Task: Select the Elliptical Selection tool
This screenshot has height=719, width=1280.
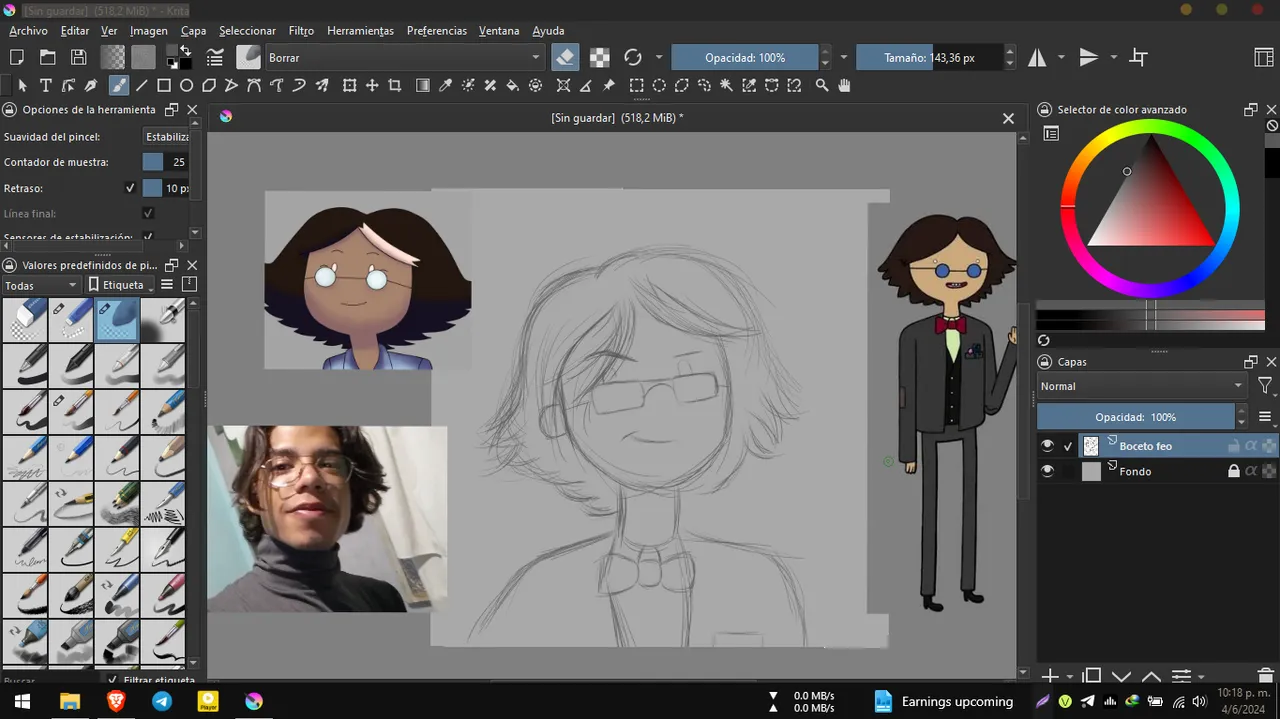Action: coord(660,86)
